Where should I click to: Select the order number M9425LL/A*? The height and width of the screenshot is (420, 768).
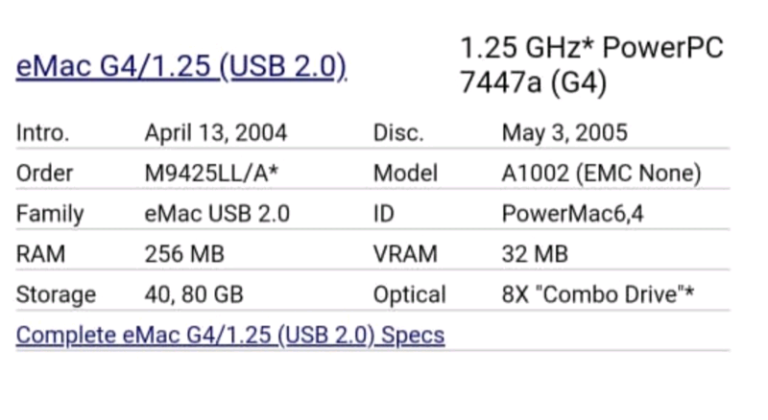(211, 173)
